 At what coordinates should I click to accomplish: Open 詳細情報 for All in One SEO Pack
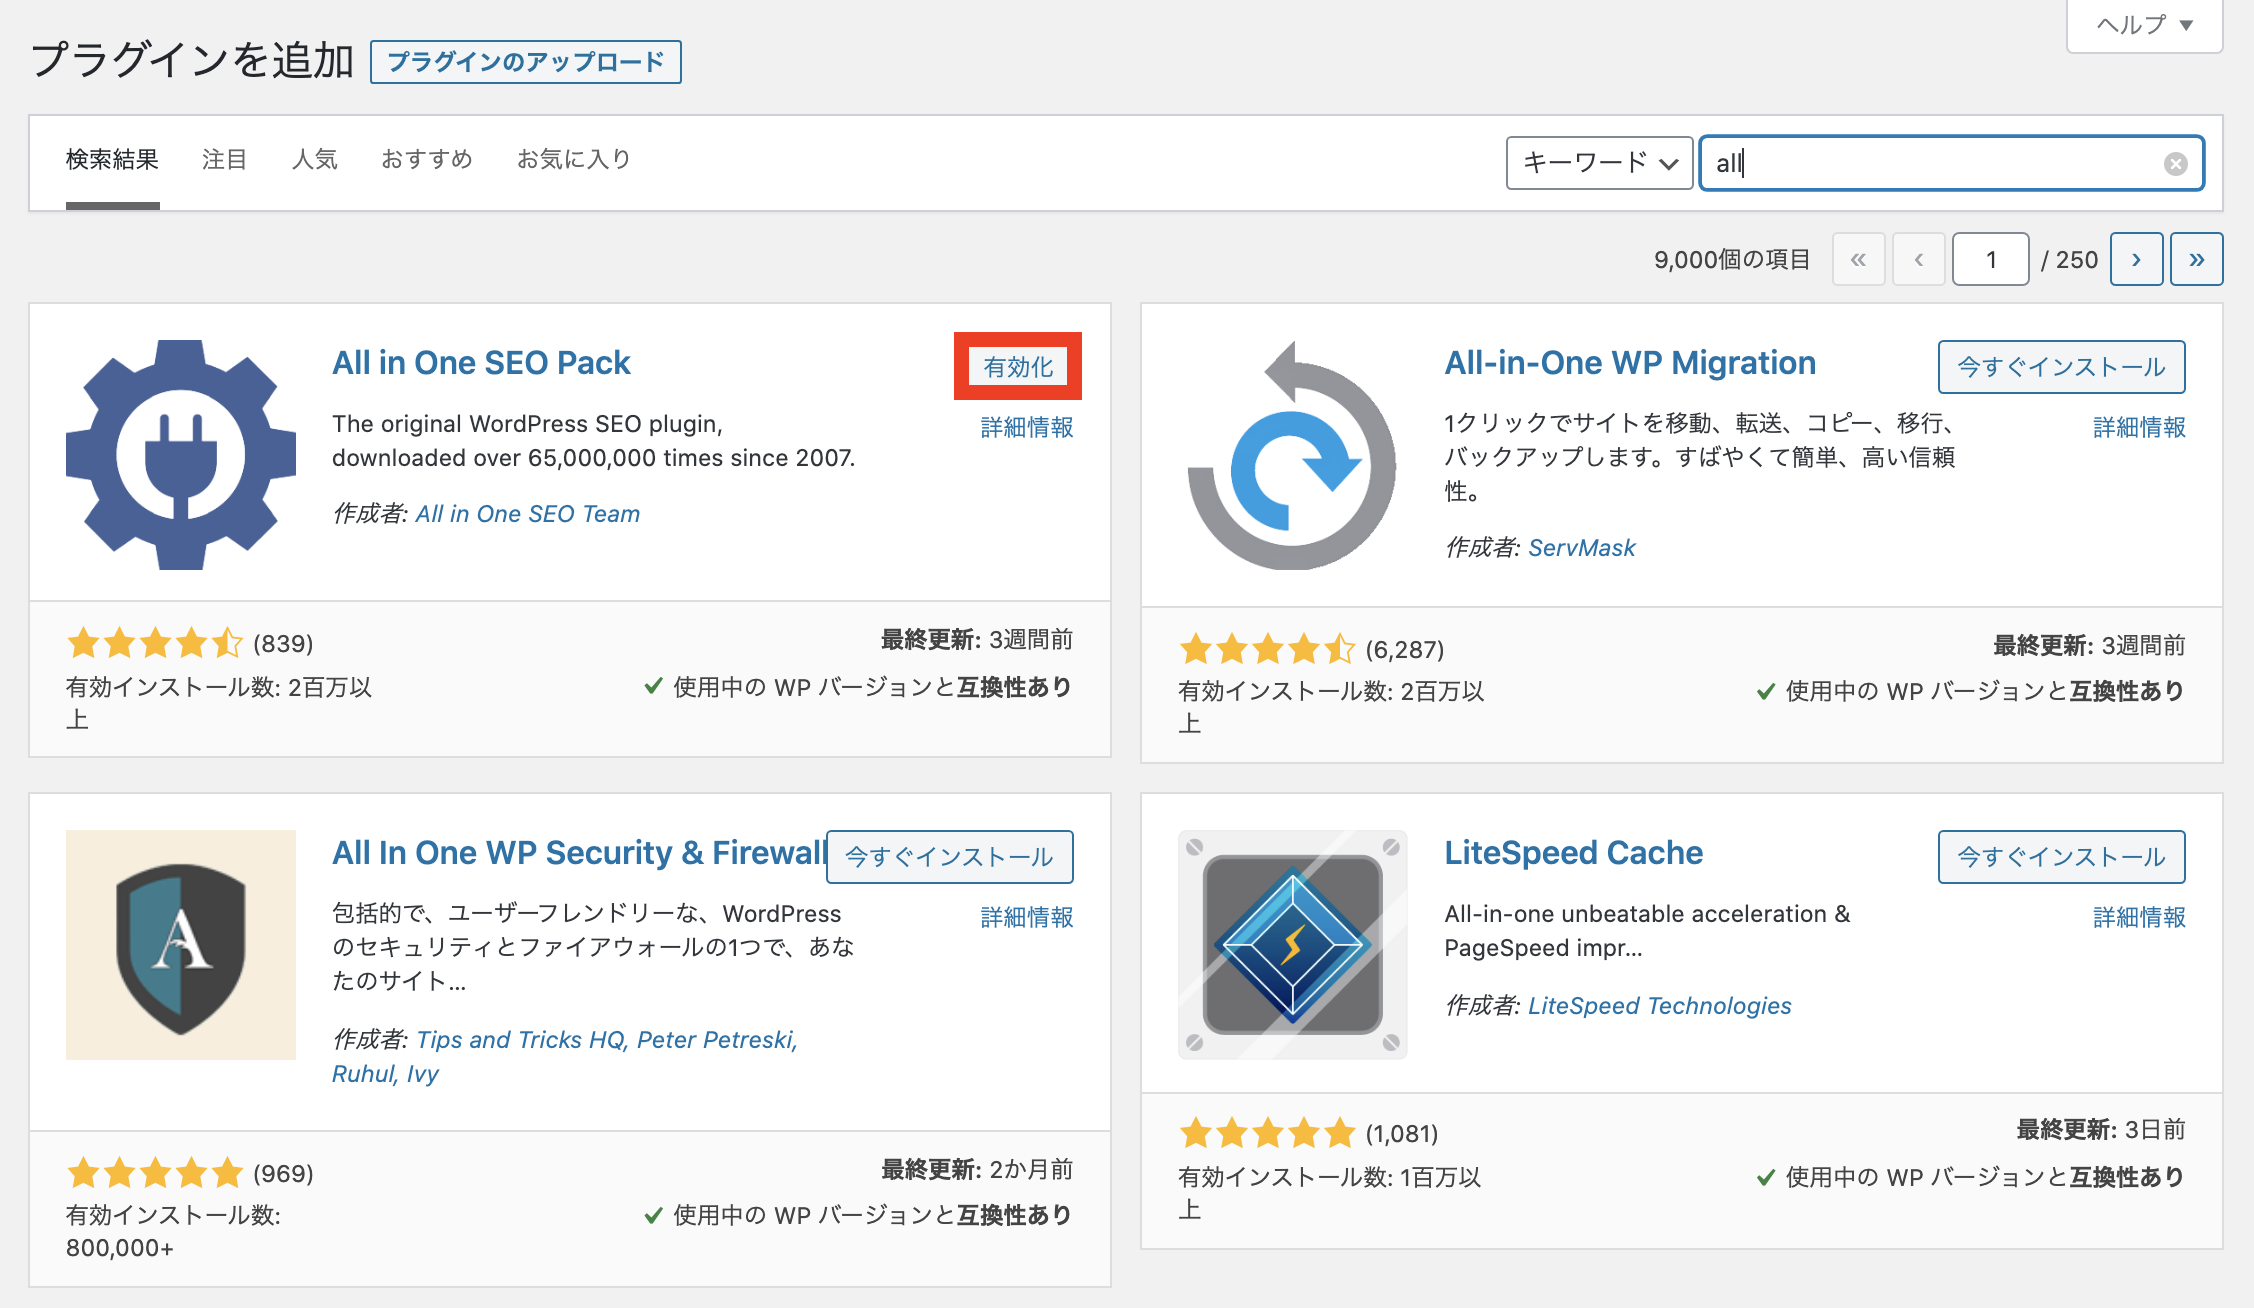click(1027, 427)
